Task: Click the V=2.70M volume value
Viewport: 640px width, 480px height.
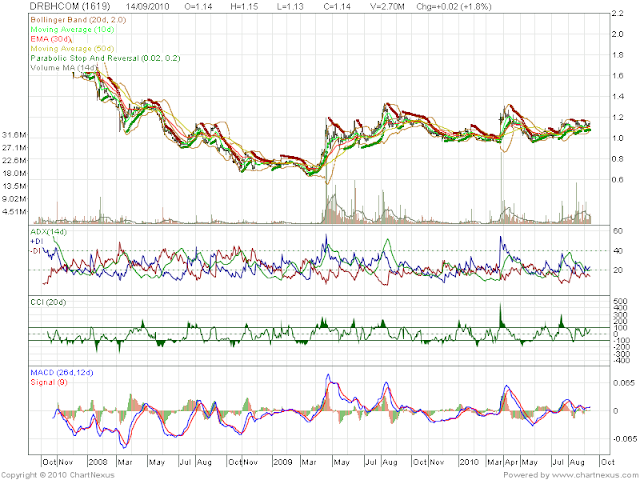Action: [387, 7]
